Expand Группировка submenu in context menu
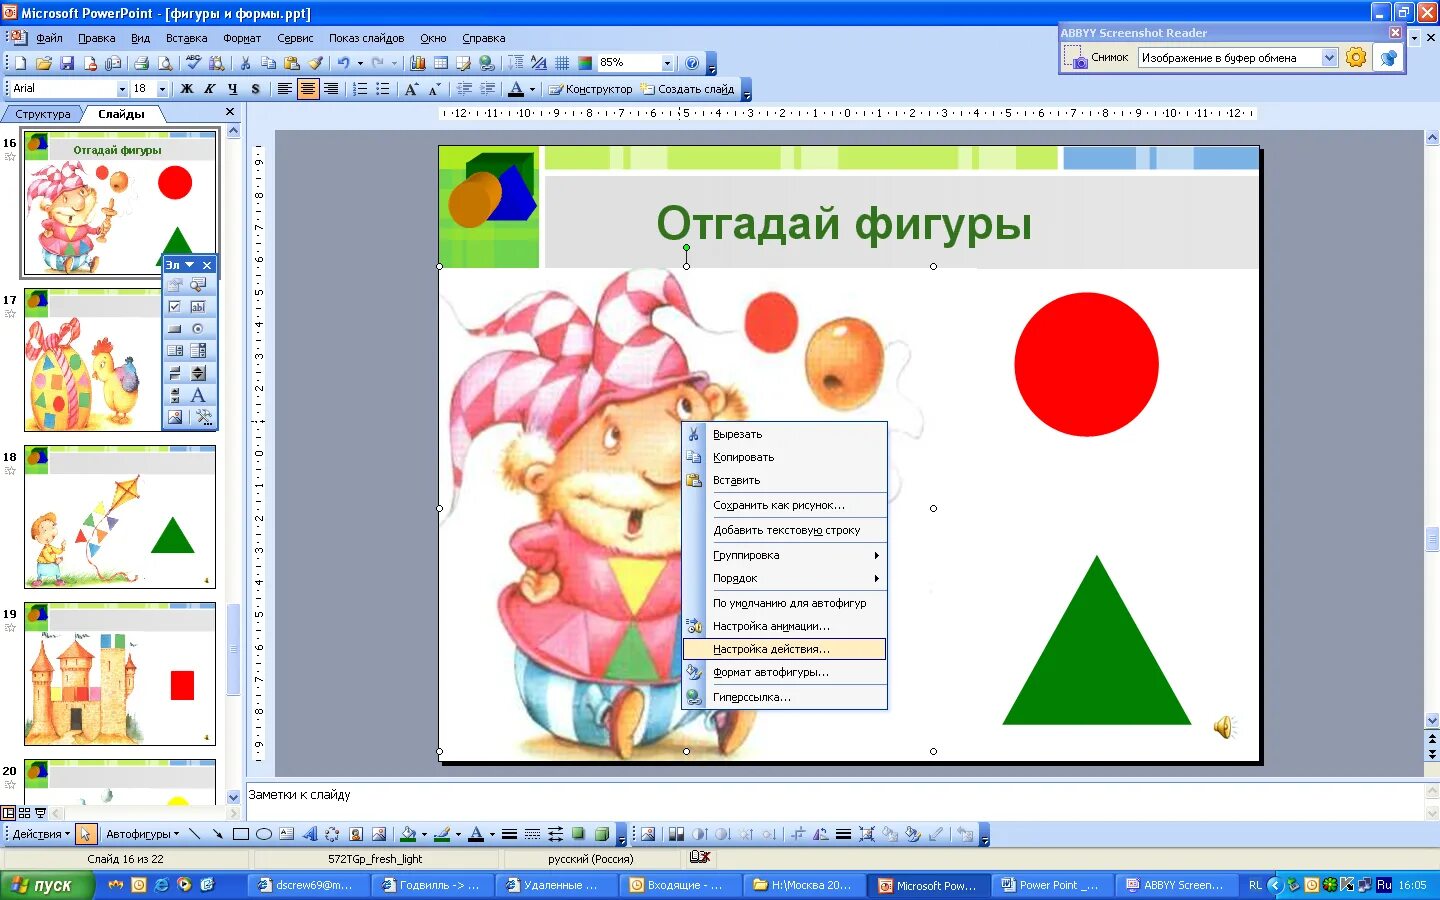Image resolution: width=1440 pixels, height=900 pixels. tap(784, 555)
